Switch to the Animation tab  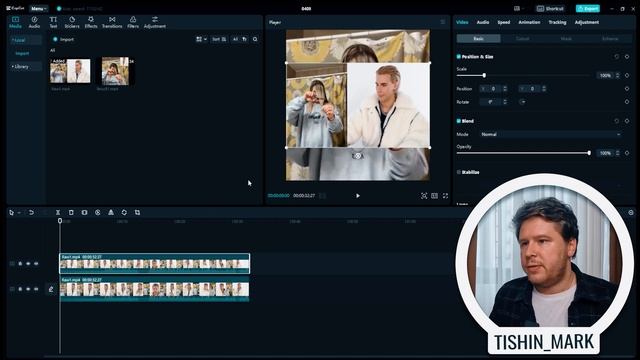point(529,22)
